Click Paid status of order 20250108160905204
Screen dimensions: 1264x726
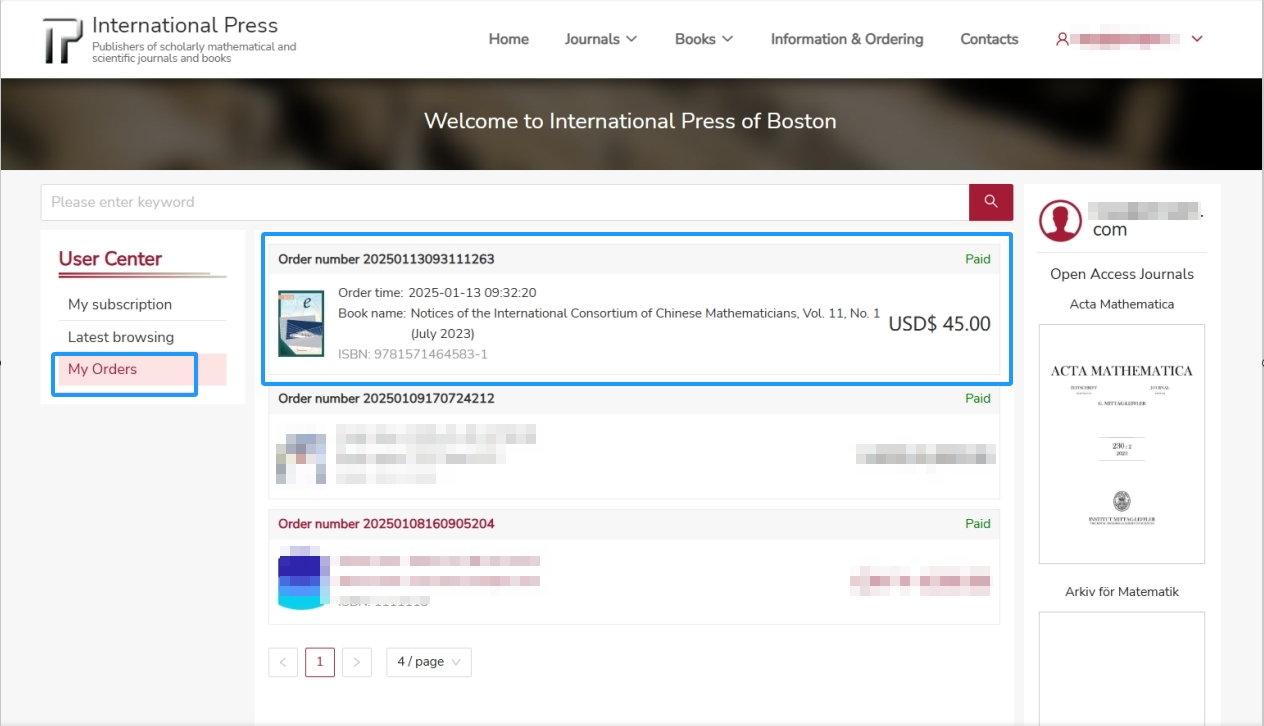pyautogui.click(x=978, y=524)
